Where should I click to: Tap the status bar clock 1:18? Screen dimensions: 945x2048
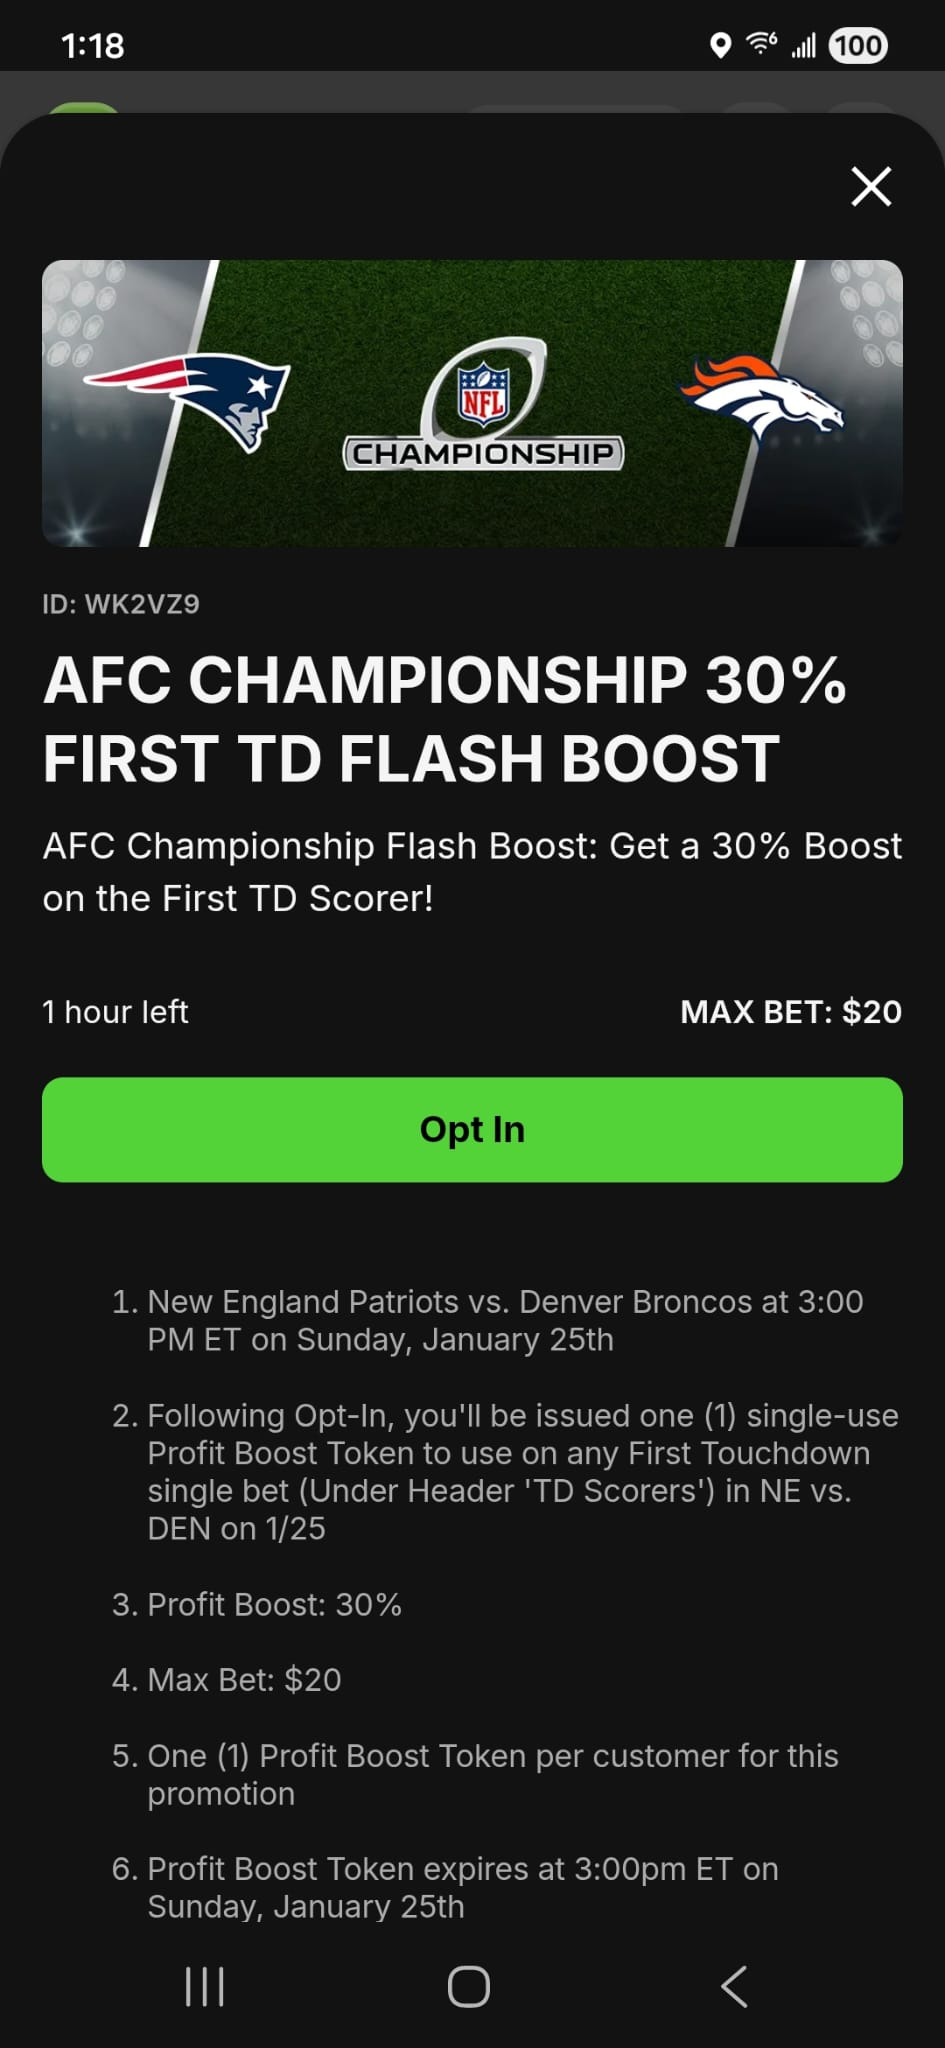point(93,45)
